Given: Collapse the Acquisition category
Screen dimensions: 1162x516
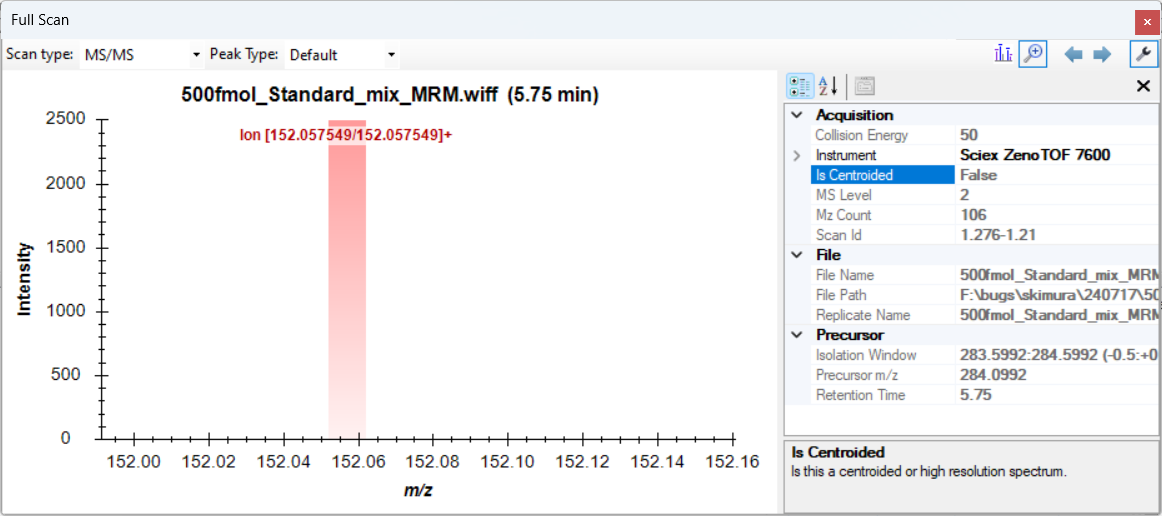Looking at the screenshot, I should (797, 115).
